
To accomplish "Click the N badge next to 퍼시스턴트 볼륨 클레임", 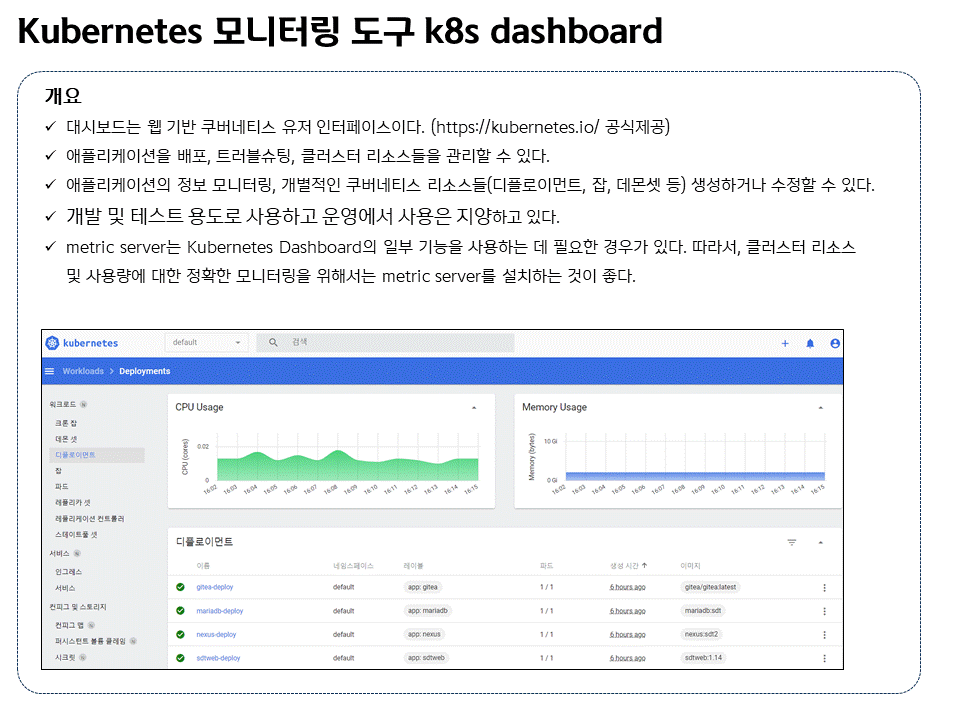I will [133, 641].
